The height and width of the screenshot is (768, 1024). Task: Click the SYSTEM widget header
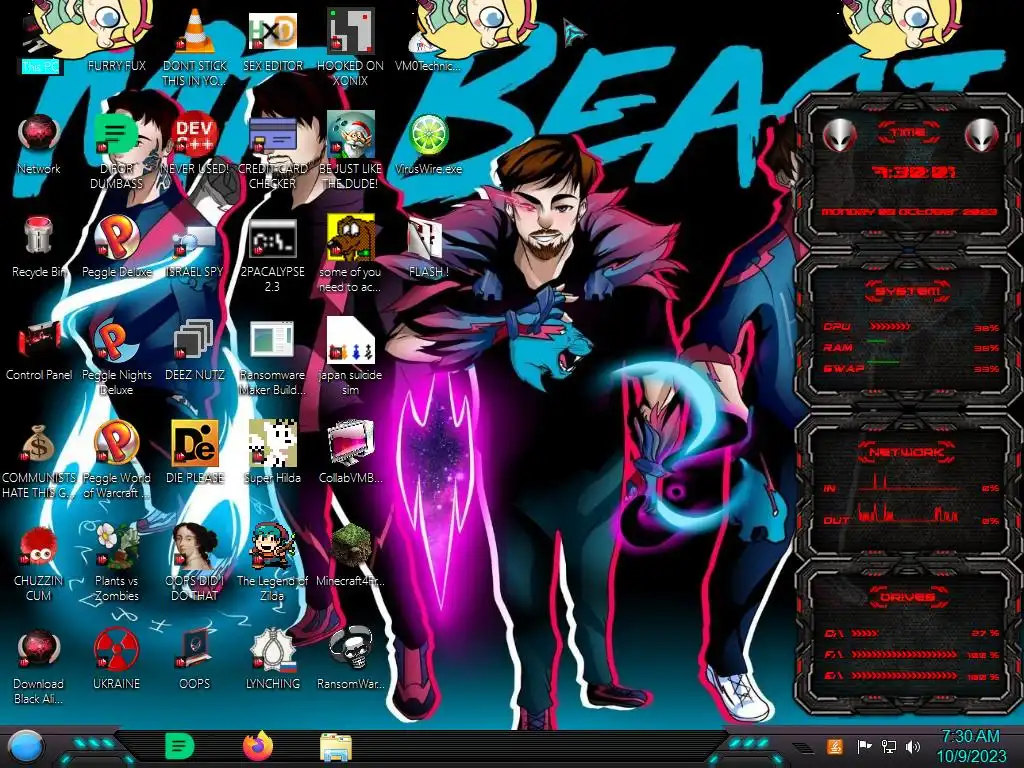(x=907, y=291)
